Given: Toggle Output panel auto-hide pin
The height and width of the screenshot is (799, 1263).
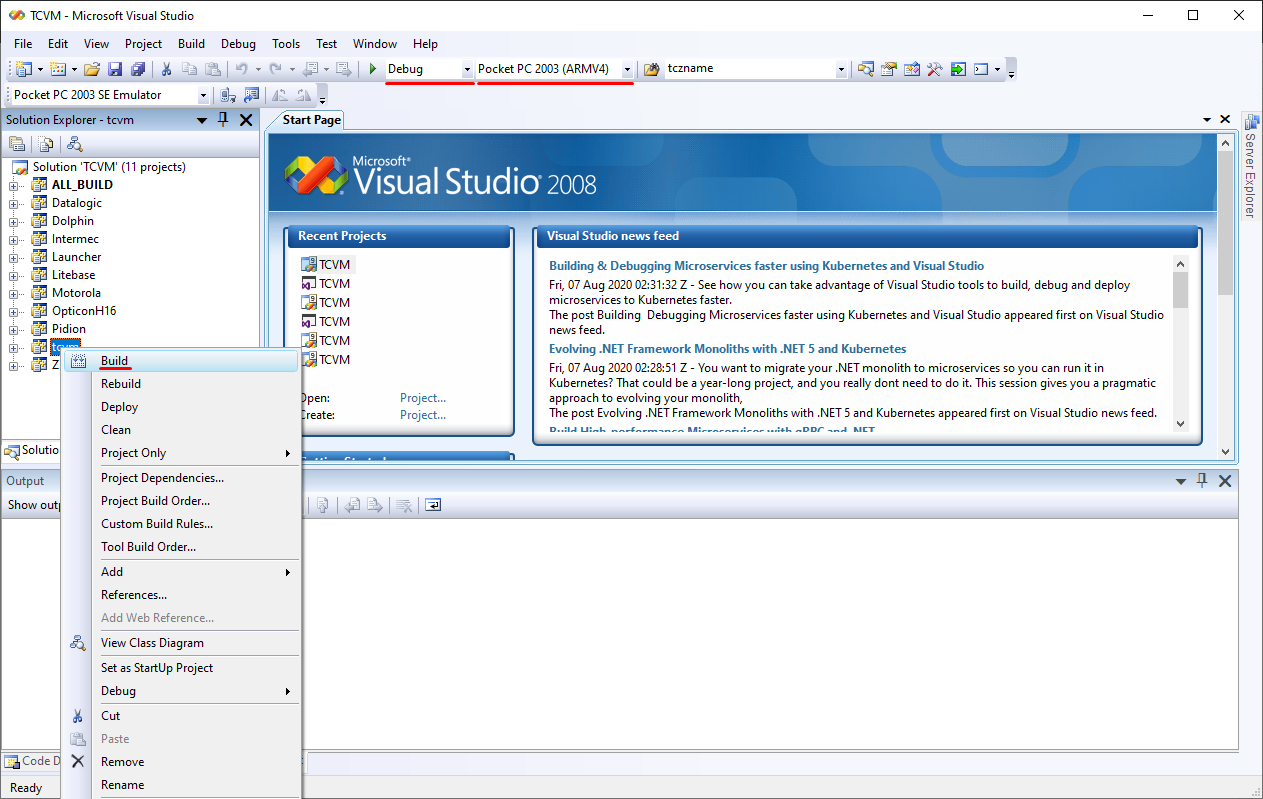Looking at the screenshot, I should click(x=1203, y=481).
